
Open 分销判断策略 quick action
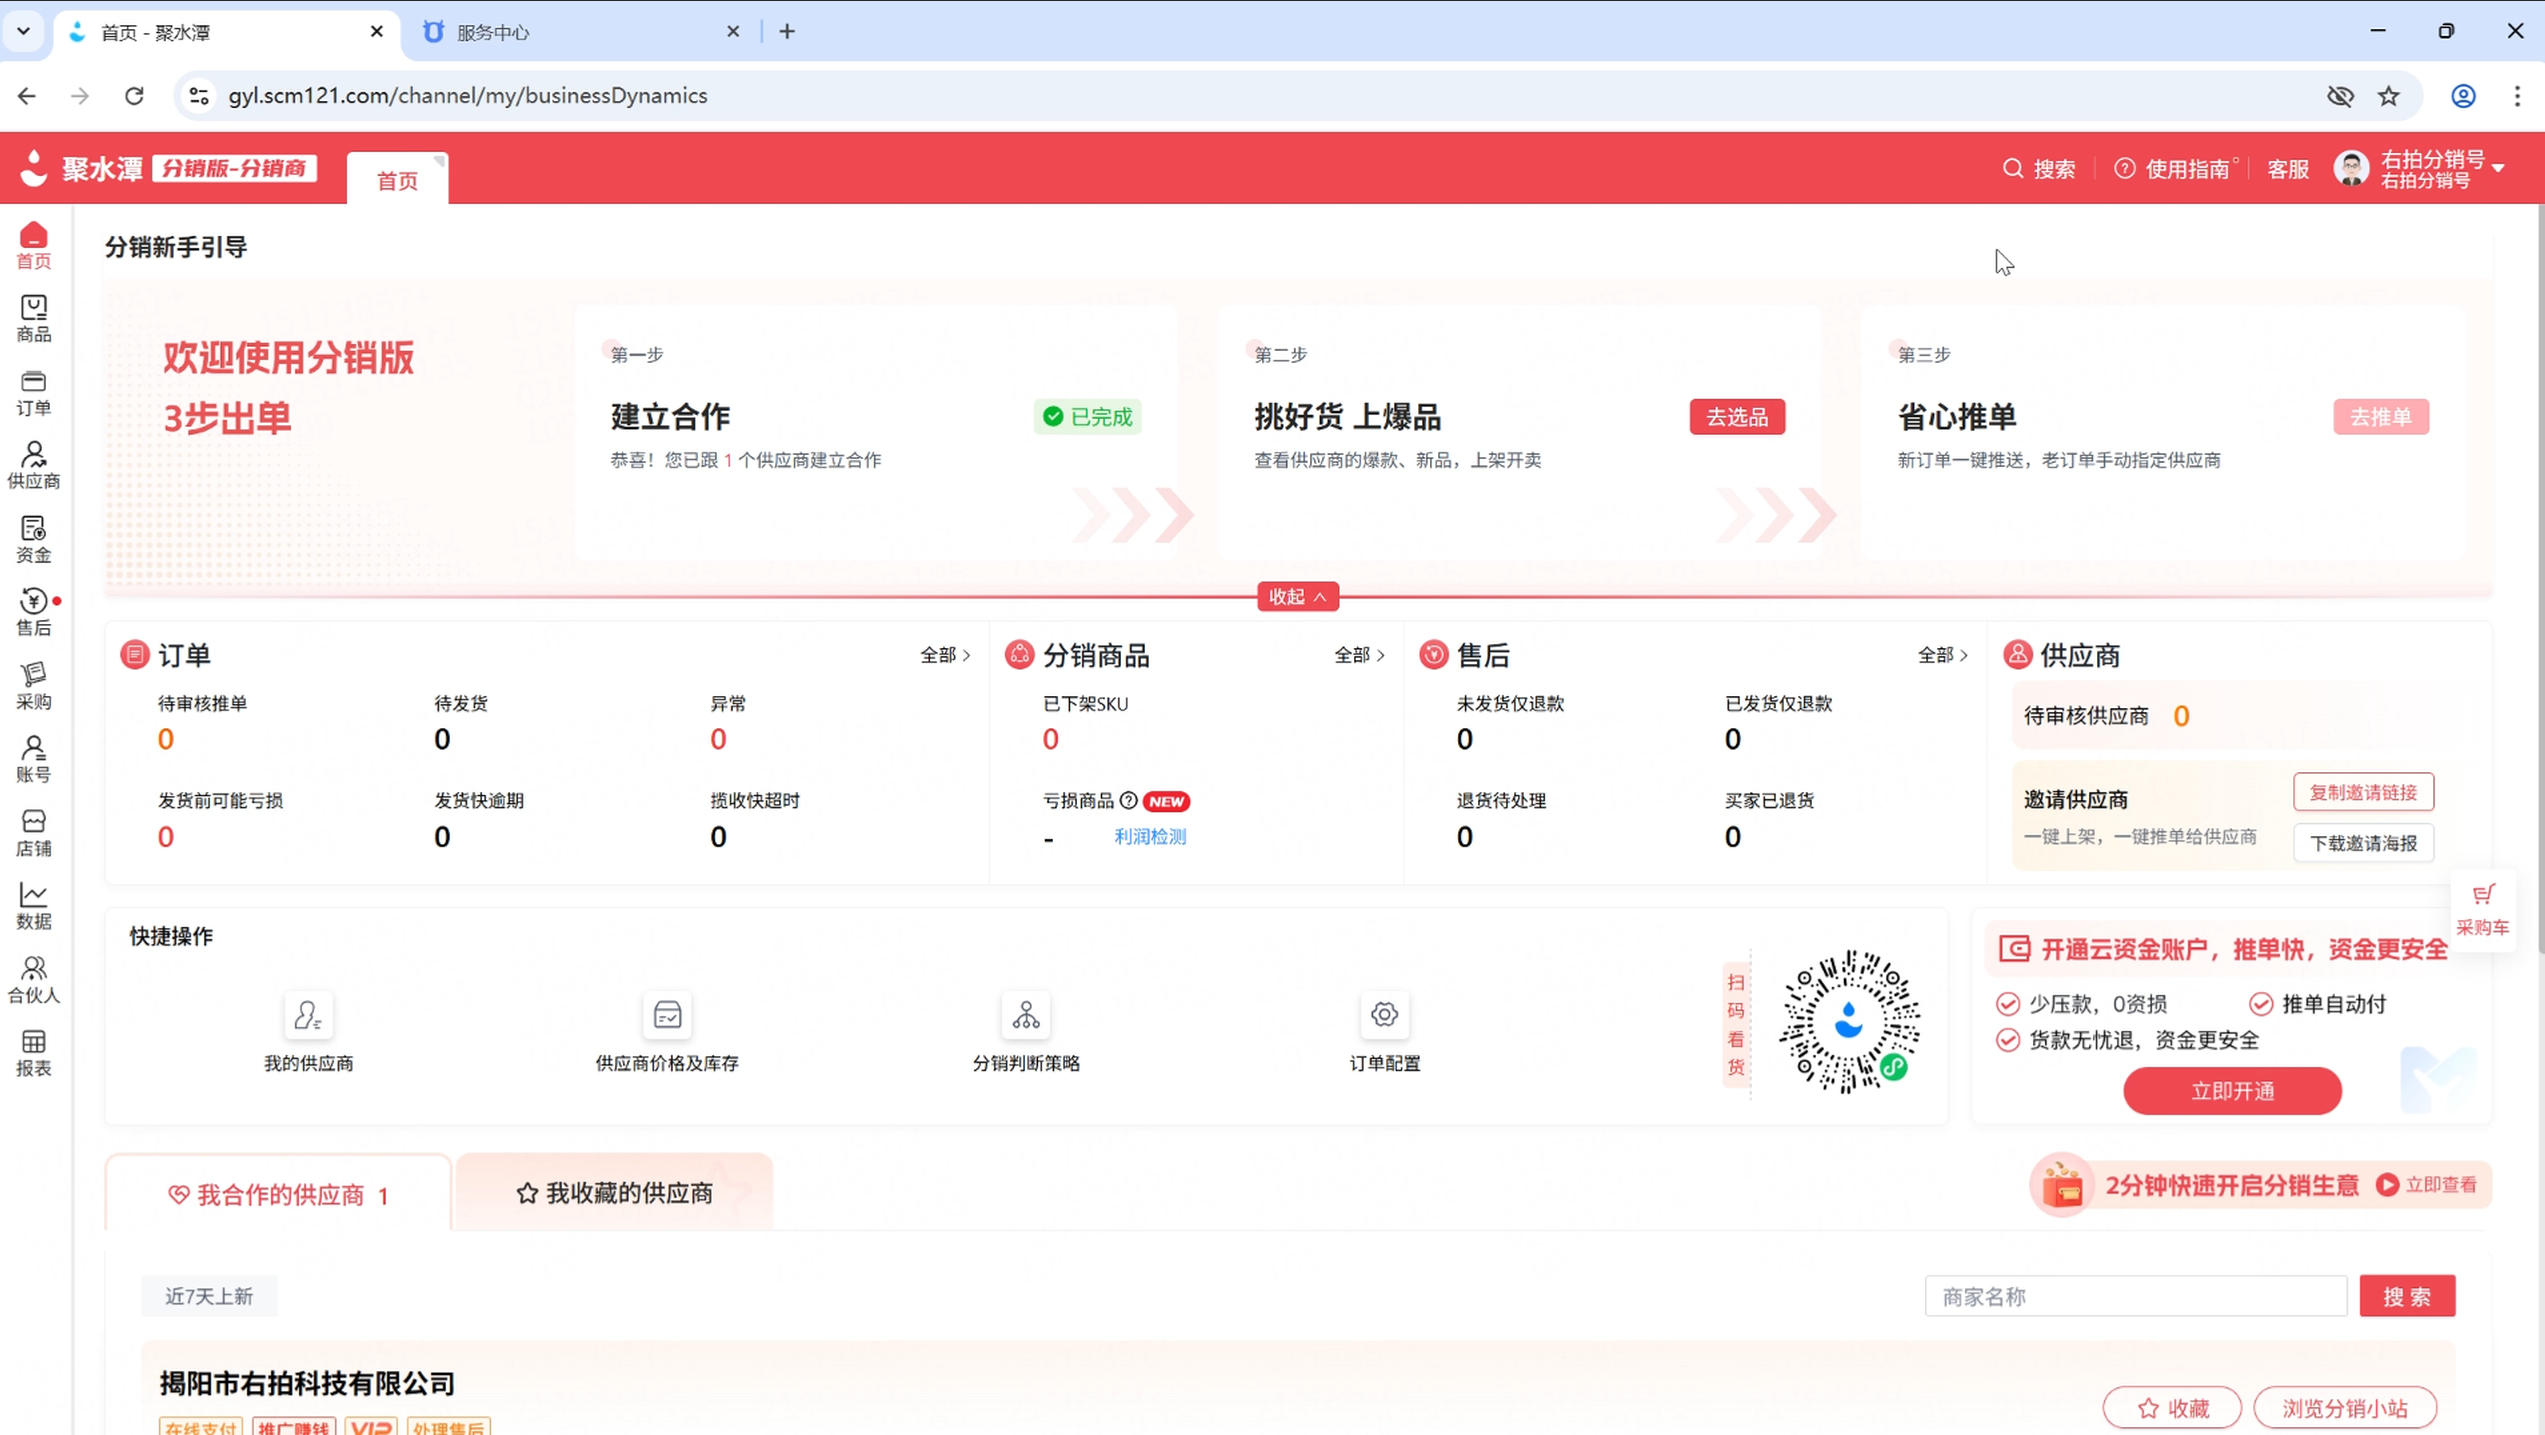[1026, 1030]
